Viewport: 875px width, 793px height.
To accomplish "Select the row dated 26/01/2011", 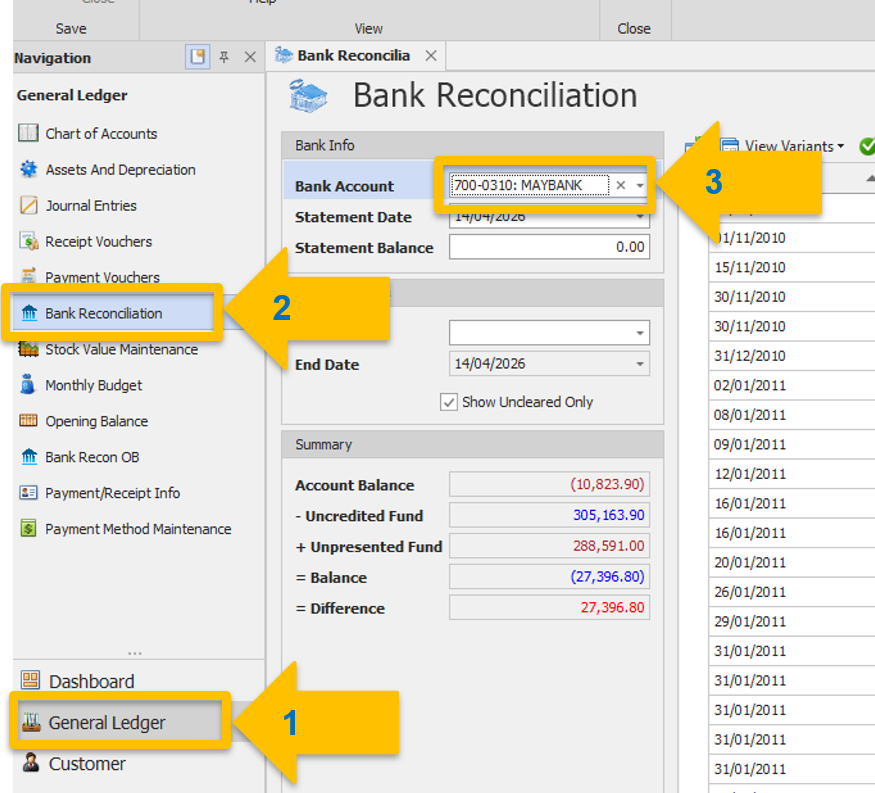I will pyautogui.click(x=791, y=592).
